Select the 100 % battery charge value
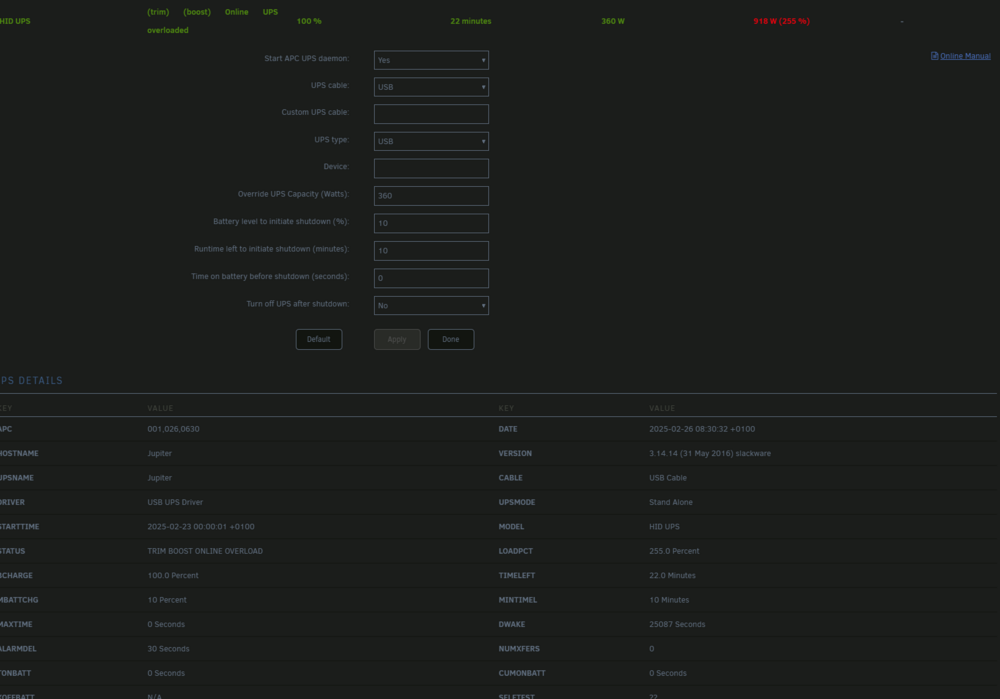Screen dimensions: 1000x699 309,21
